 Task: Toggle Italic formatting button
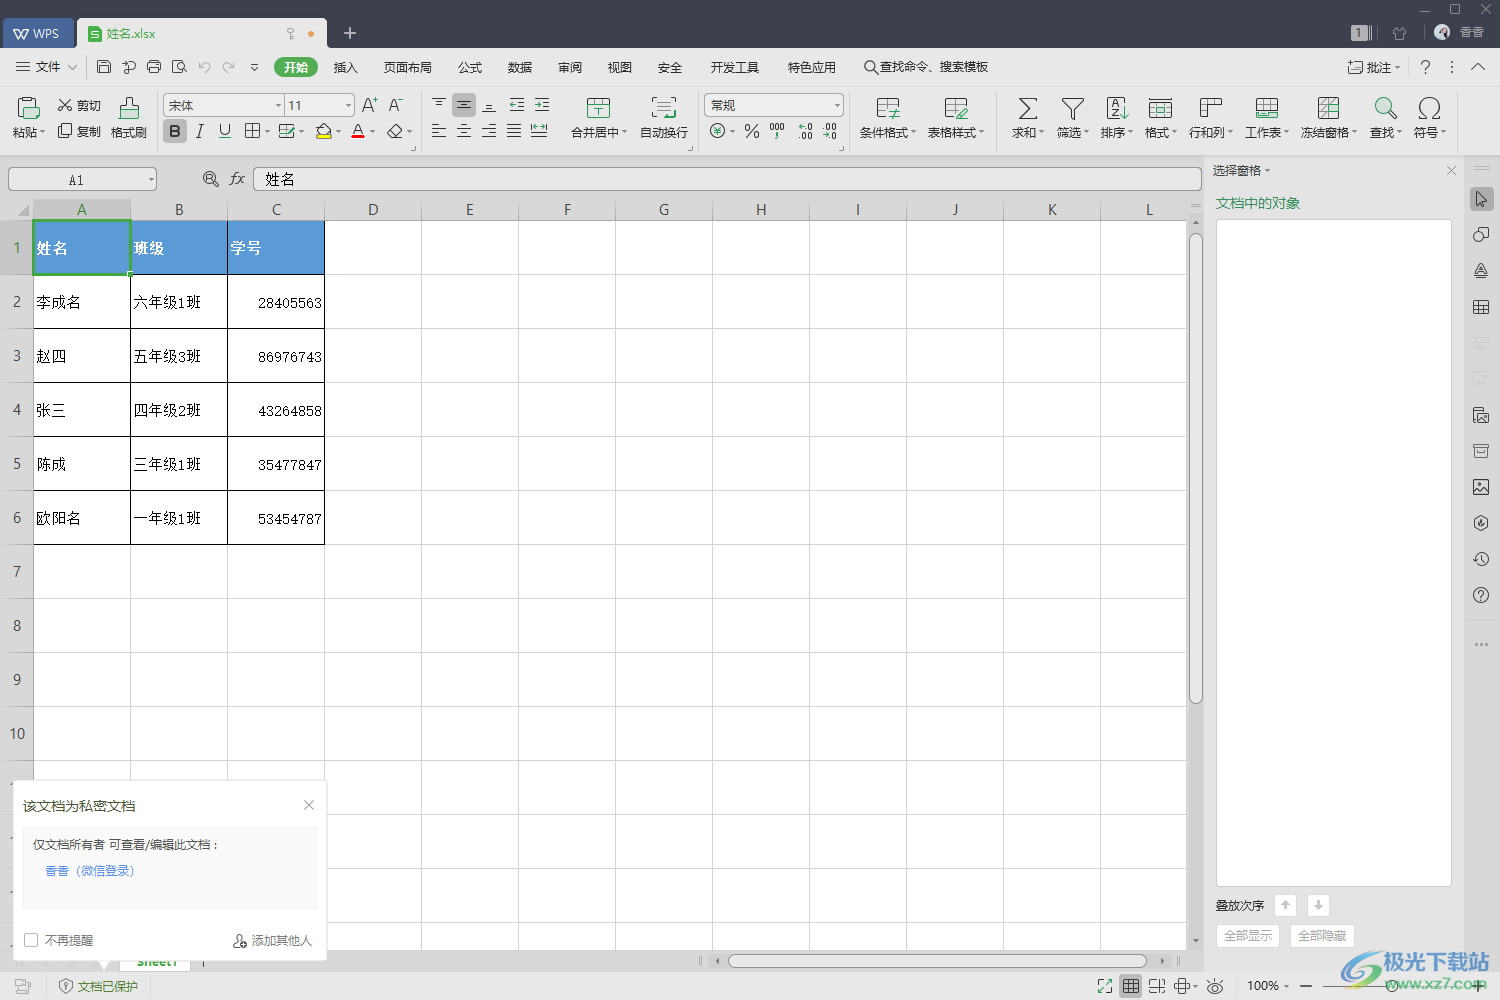(200, 131)
